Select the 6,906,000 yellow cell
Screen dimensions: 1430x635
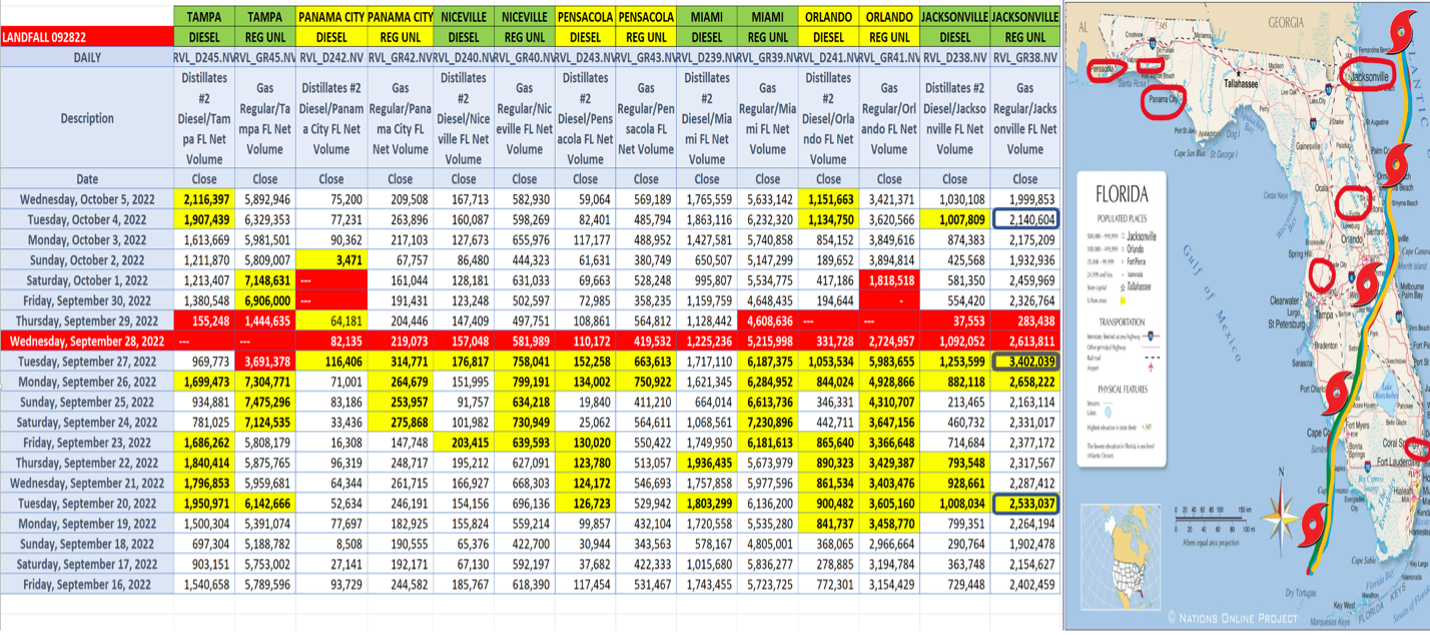265,300
